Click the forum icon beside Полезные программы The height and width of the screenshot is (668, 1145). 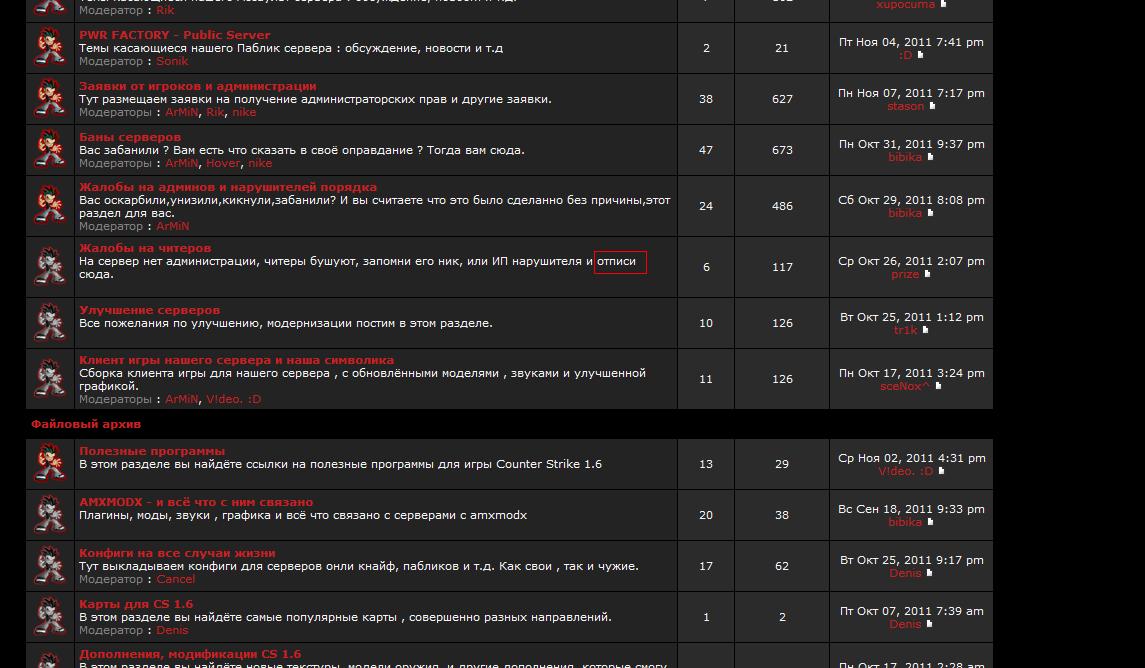(50, 463)
